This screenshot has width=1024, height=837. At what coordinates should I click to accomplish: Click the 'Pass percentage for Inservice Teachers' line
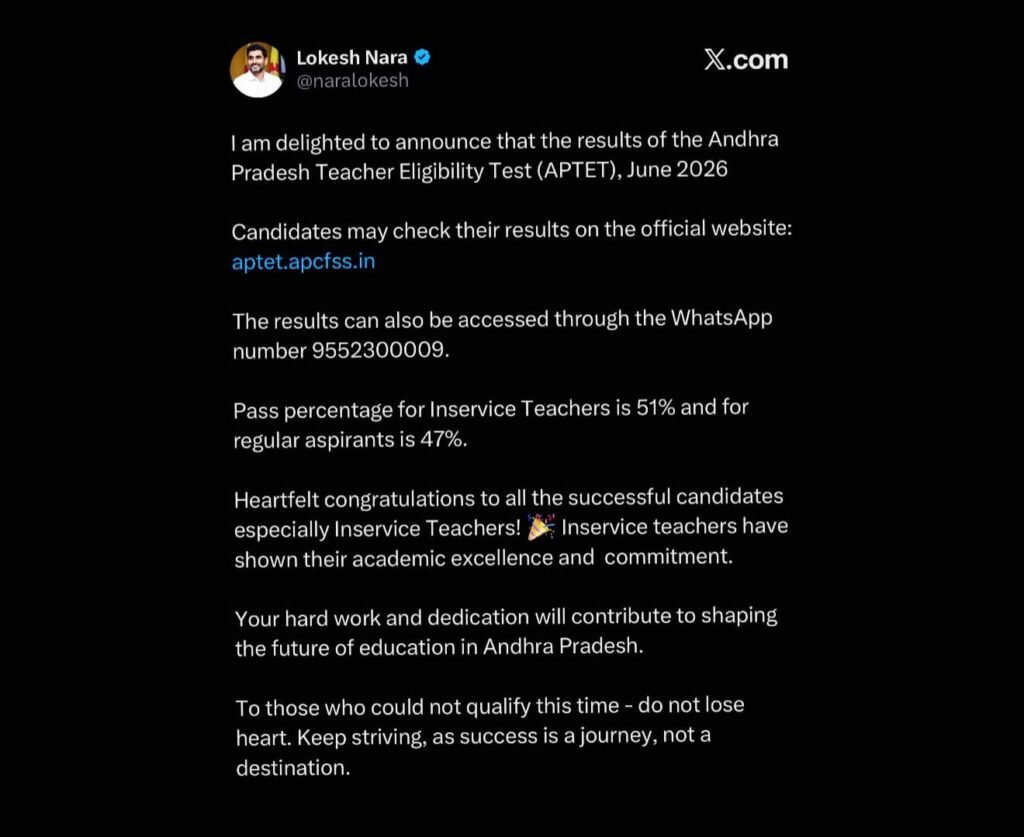[491, 424]
